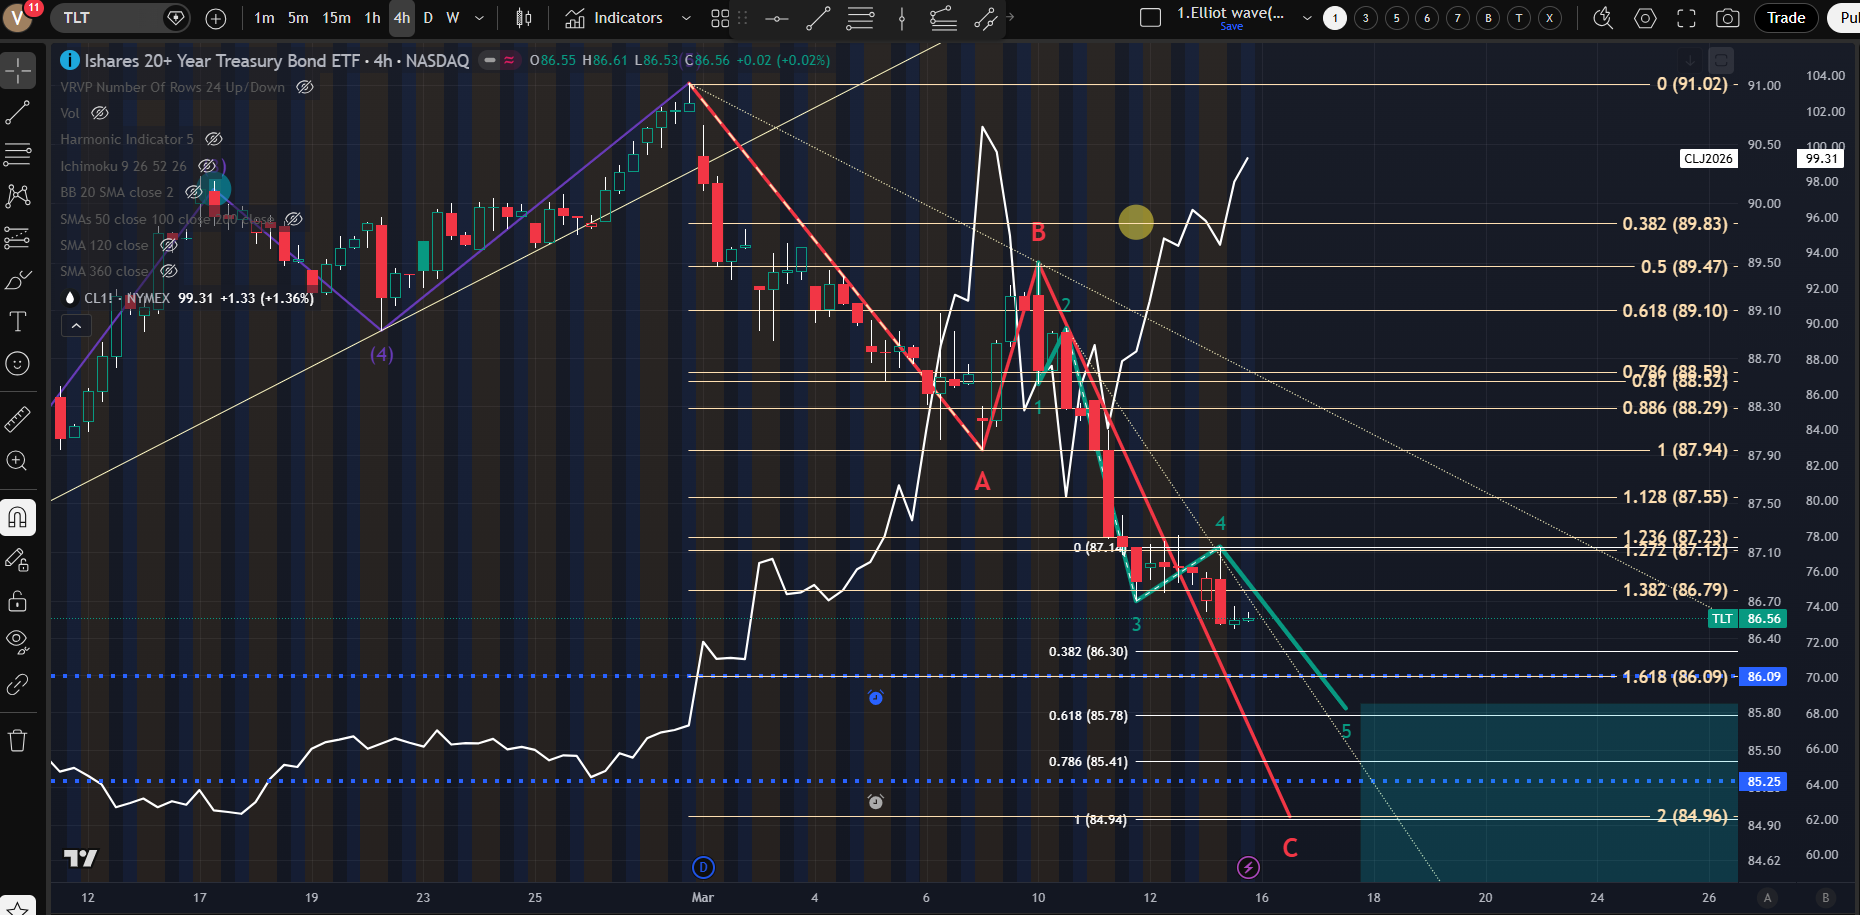Select the trend line drawing tool
This screenshot has height=915, width=1860.
18,113
